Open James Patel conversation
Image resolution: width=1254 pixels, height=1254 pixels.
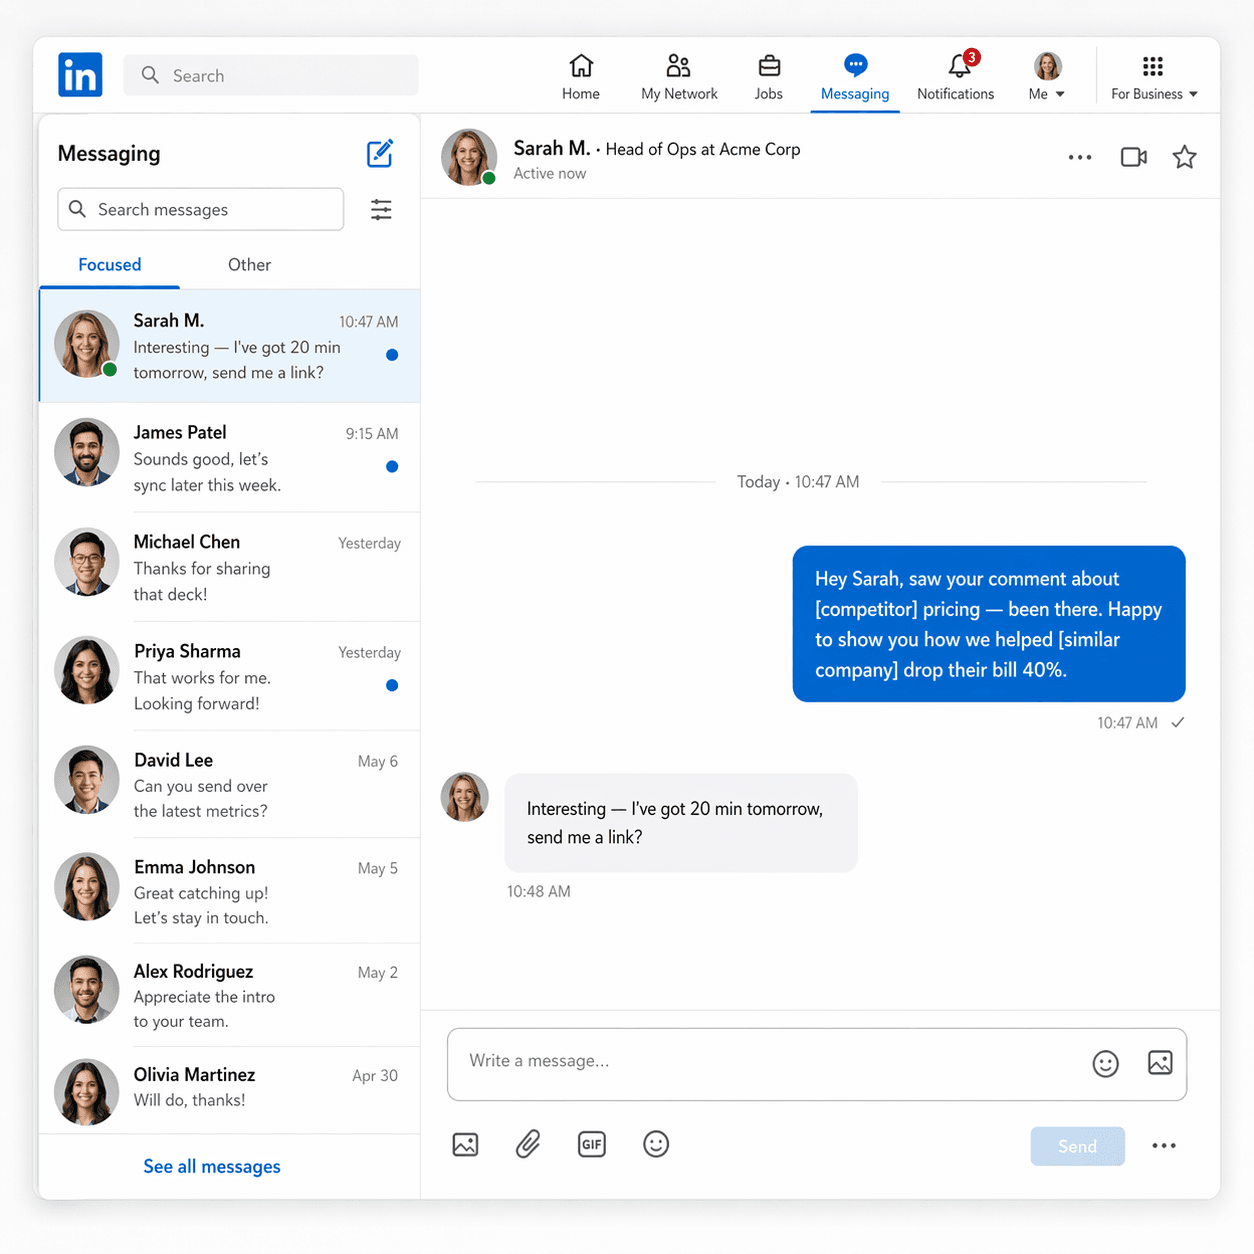click(230, 458)
